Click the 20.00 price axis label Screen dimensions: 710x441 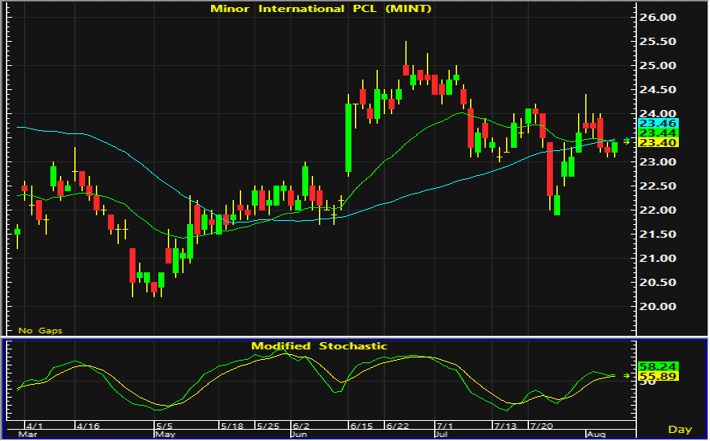click(x=657, y=307)
